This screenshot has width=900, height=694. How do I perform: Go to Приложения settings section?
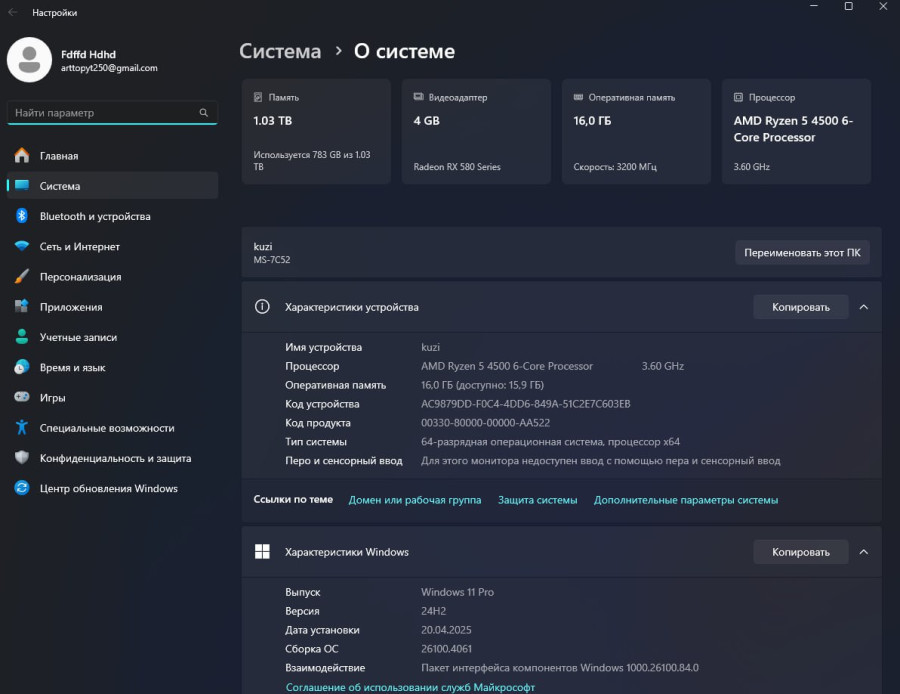coord(112,307)
